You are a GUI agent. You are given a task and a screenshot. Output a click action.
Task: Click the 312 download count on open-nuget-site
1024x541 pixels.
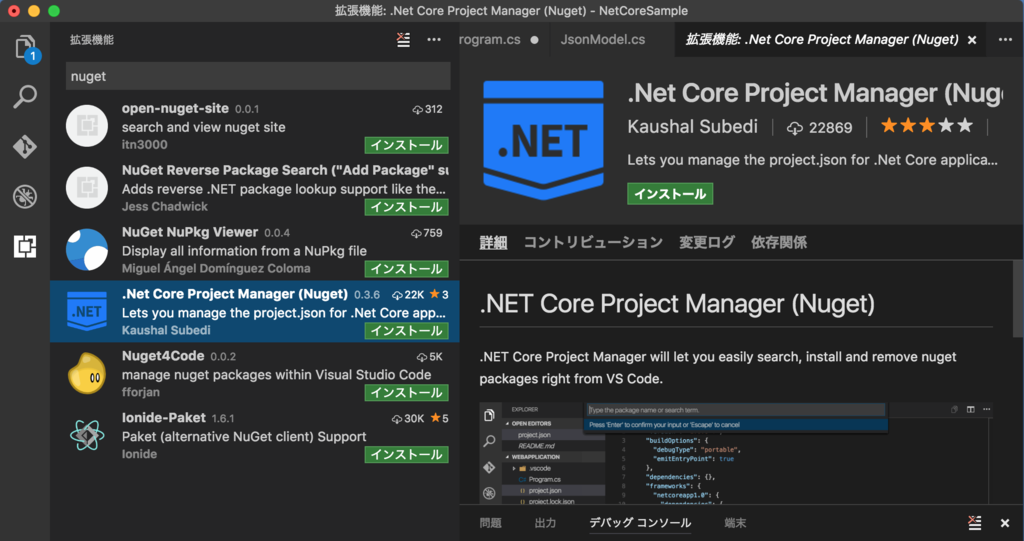tap(427, 109)
